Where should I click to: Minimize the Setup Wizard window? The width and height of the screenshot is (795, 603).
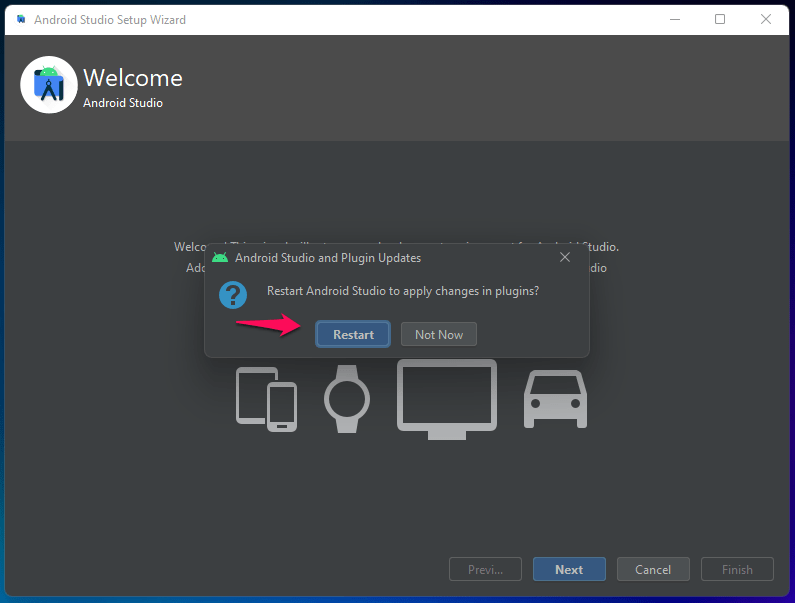pyautogui.click(x=675, y=19)
